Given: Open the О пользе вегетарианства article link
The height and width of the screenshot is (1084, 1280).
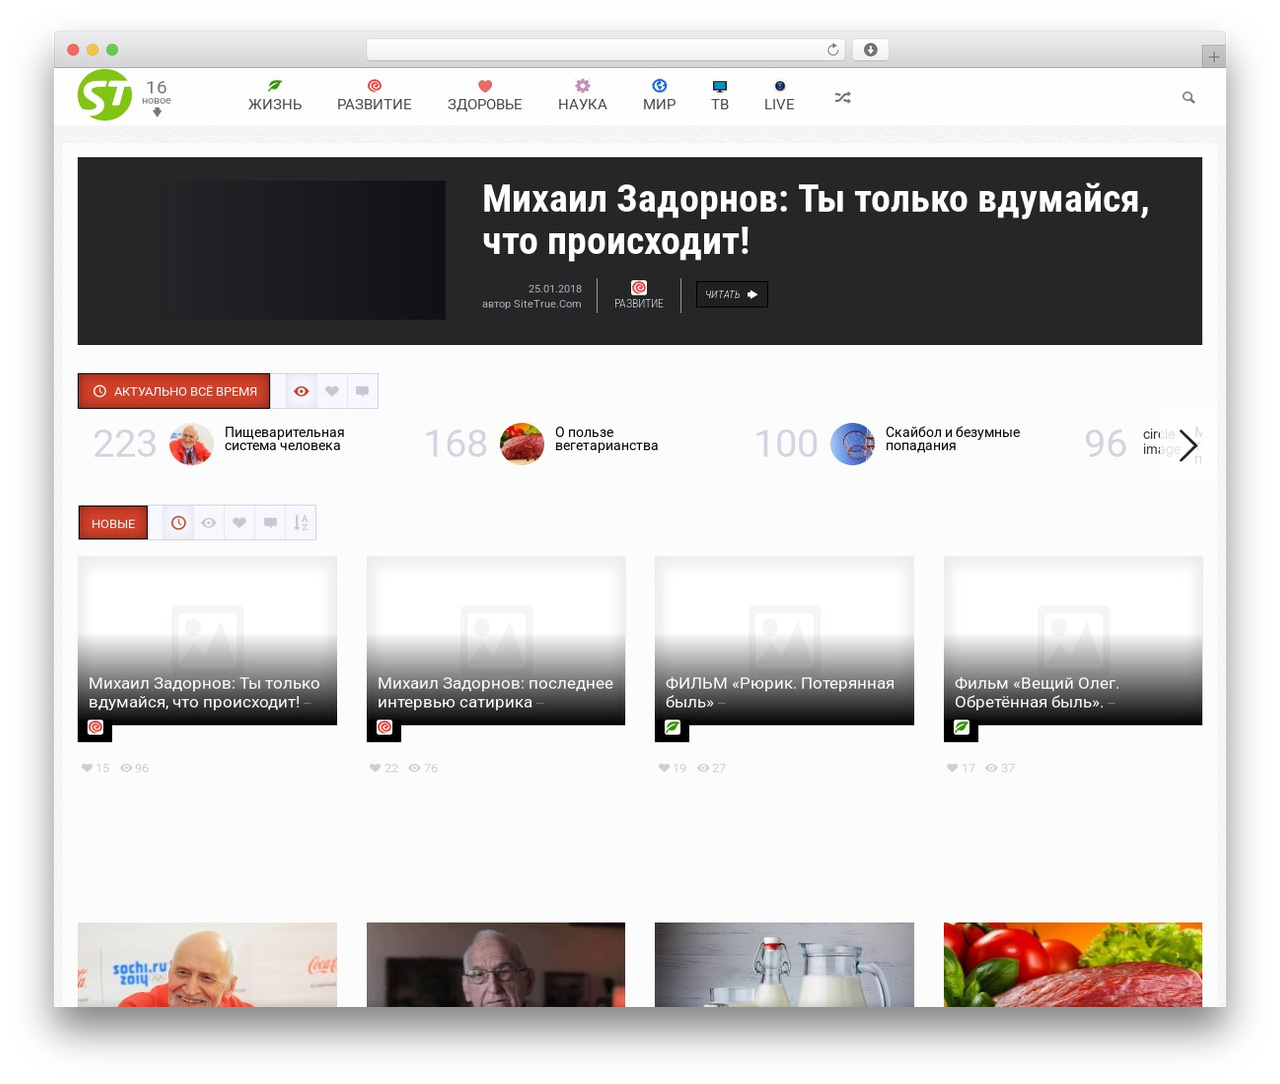Looking at the screenshot, I should tap(606, 439).
